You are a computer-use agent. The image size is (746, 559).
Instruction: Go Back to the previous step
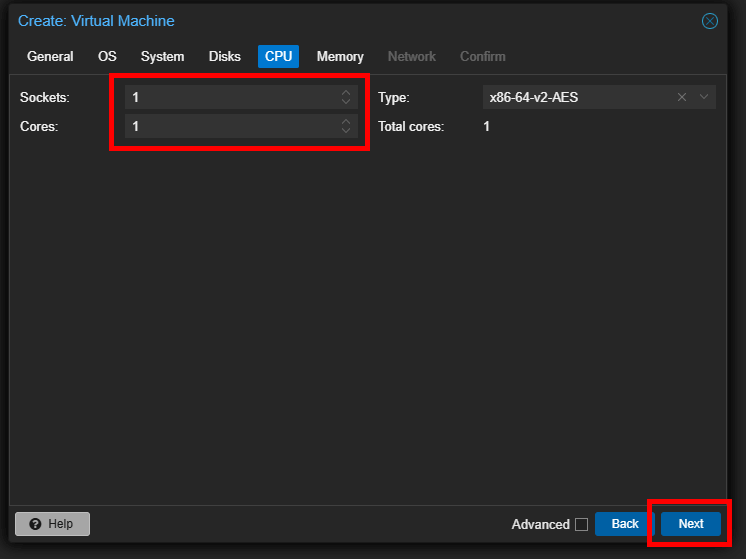625,524
